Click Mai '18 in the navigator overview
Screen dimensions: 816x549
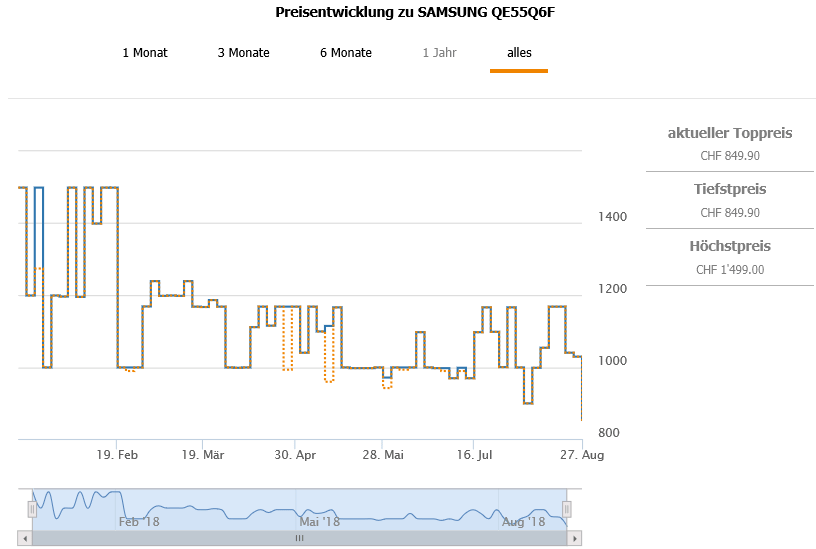tap(320, 522)
